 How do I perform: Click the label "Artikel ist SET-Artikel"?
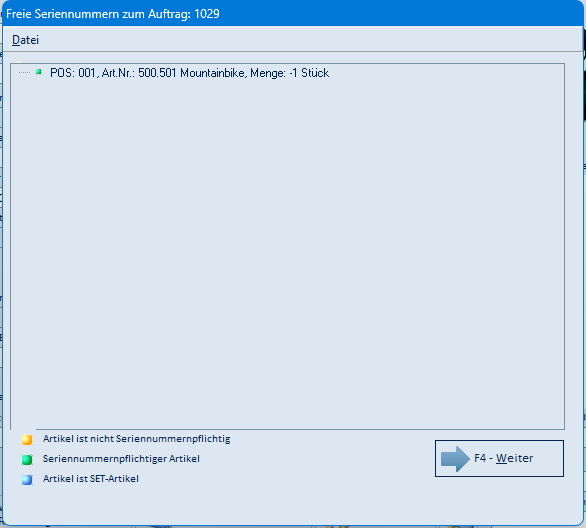click(x=91, y=479)
